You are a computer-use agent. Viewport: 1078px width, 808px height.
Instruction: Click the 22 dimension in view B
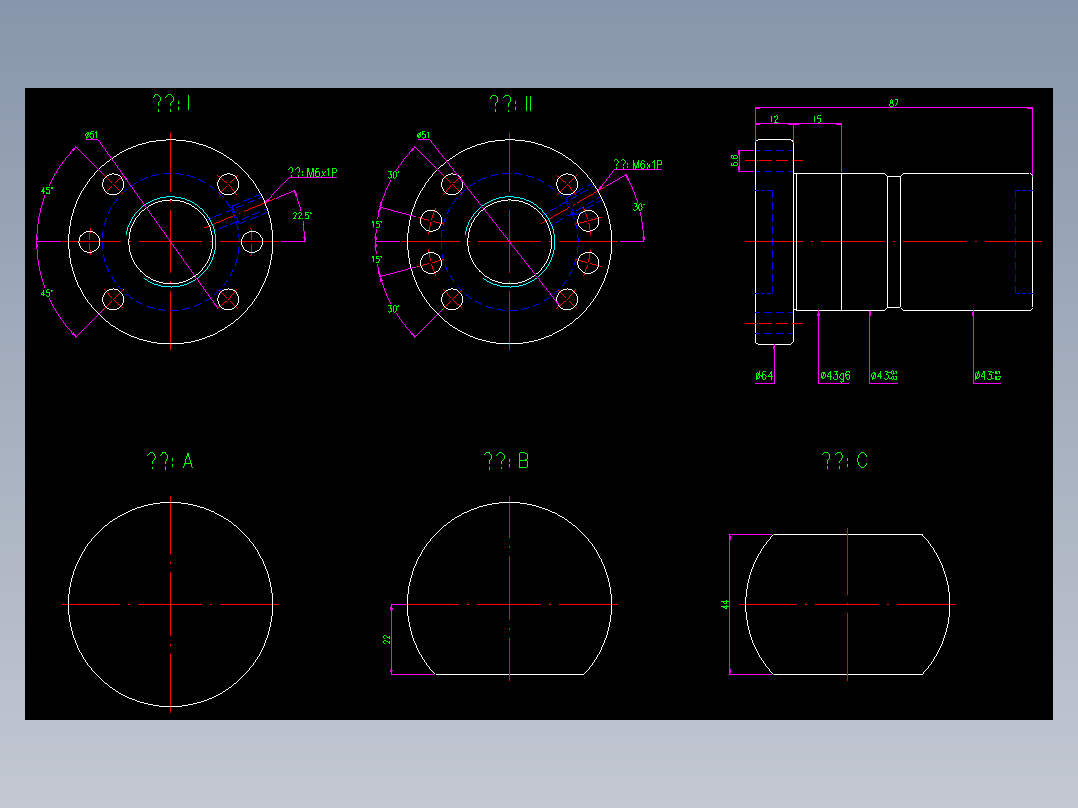point(386,639)
